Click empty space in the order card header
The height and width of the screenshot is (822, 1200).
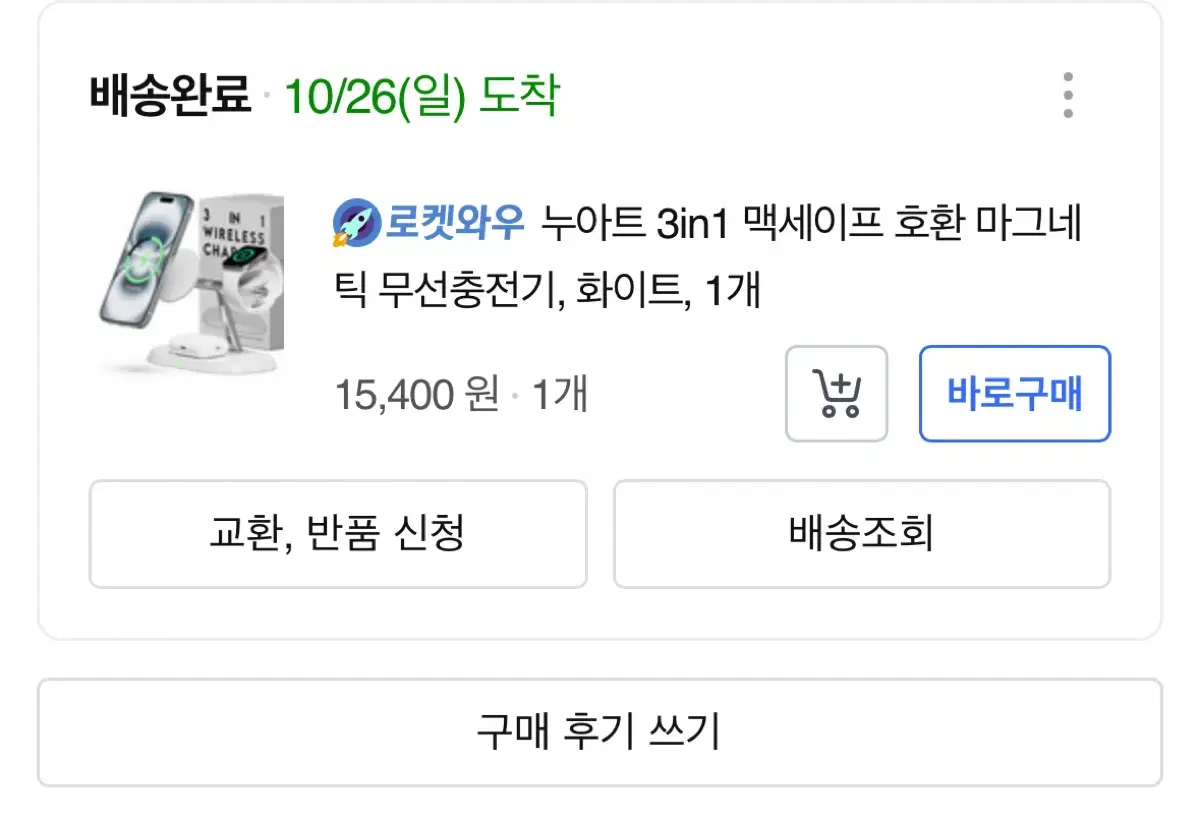click(x=800, y=97)
